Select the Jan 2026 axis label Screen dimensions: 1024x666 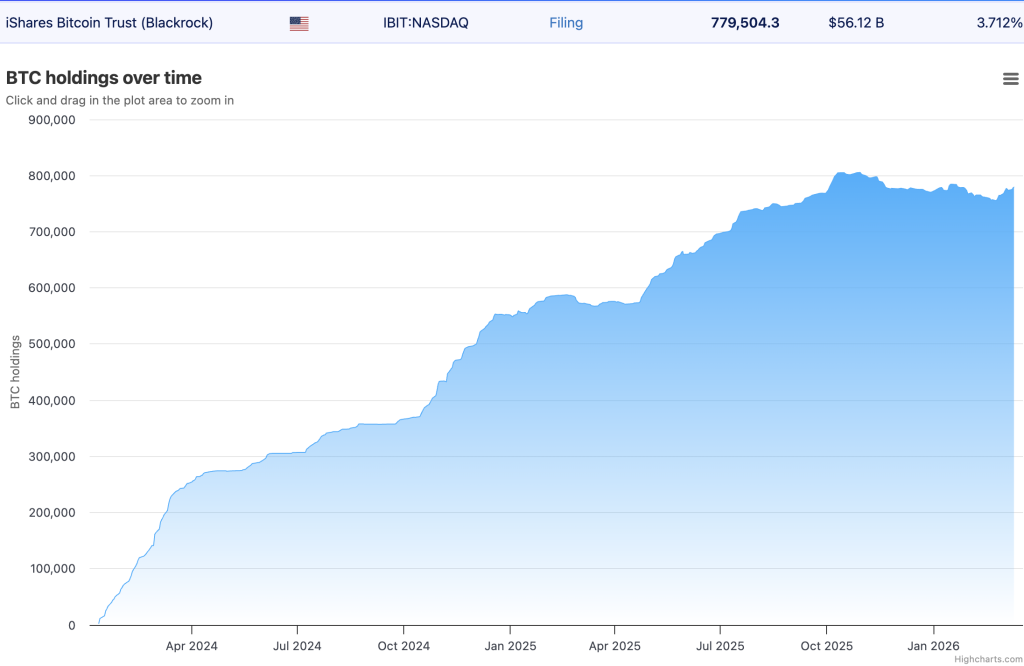932,646
